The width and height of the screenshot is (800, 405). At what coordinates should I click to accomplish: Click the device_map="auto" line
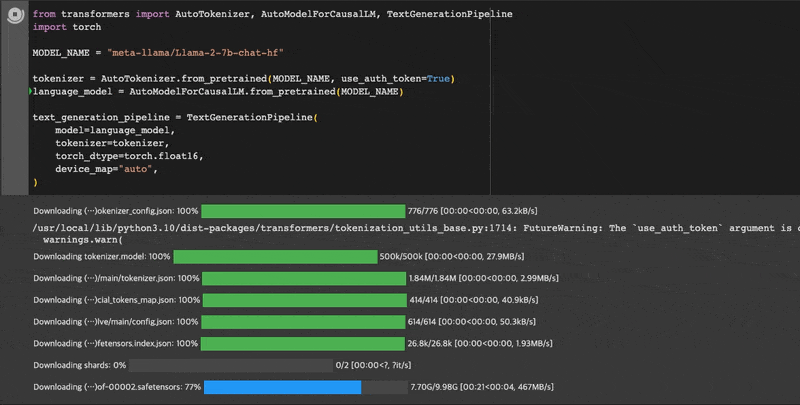click(x=107, y=169)
